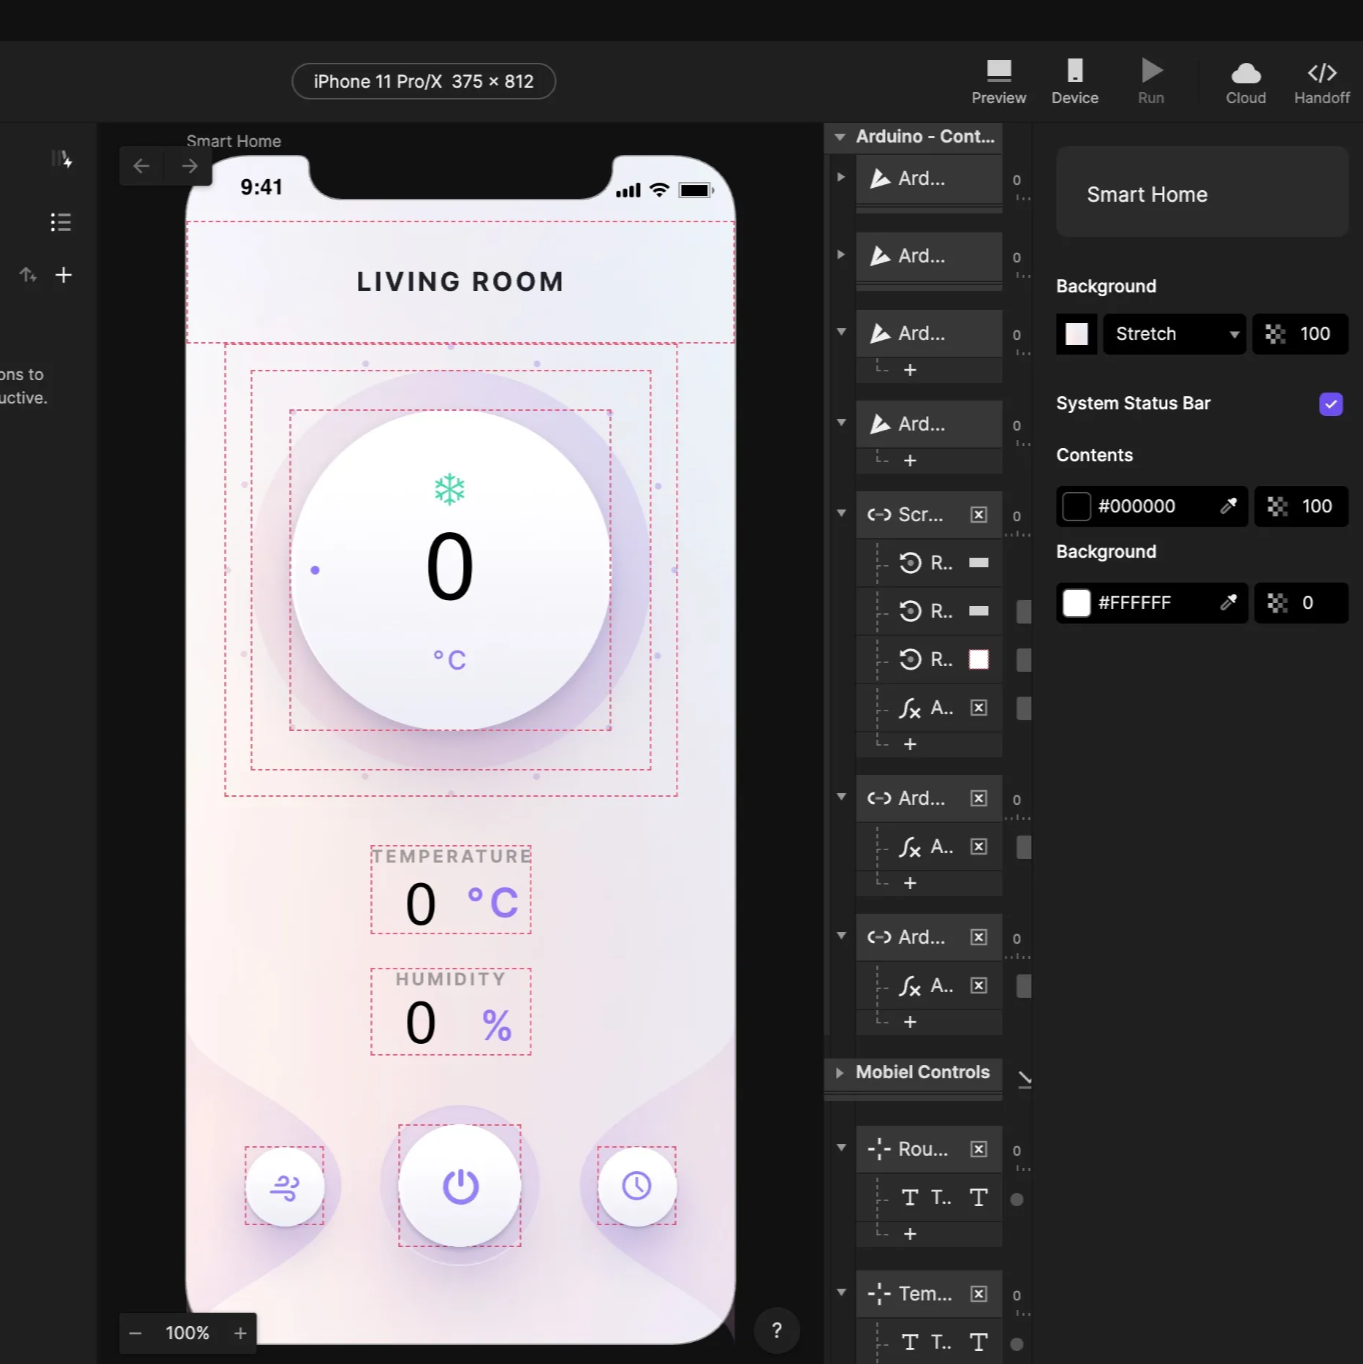Click the help question mark button
1363x1364 pixels.
point(776,1330)
